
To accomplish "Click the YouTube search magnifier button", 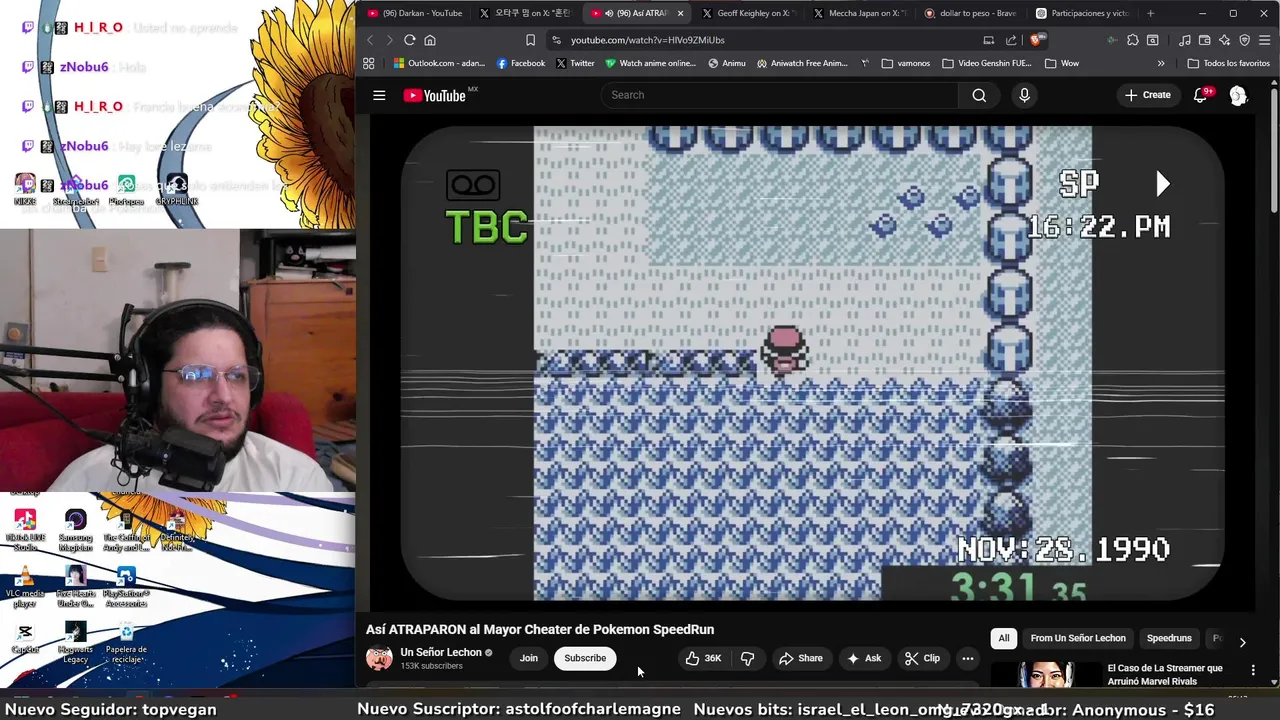I will pyautogui.click(x=979, y=95).
